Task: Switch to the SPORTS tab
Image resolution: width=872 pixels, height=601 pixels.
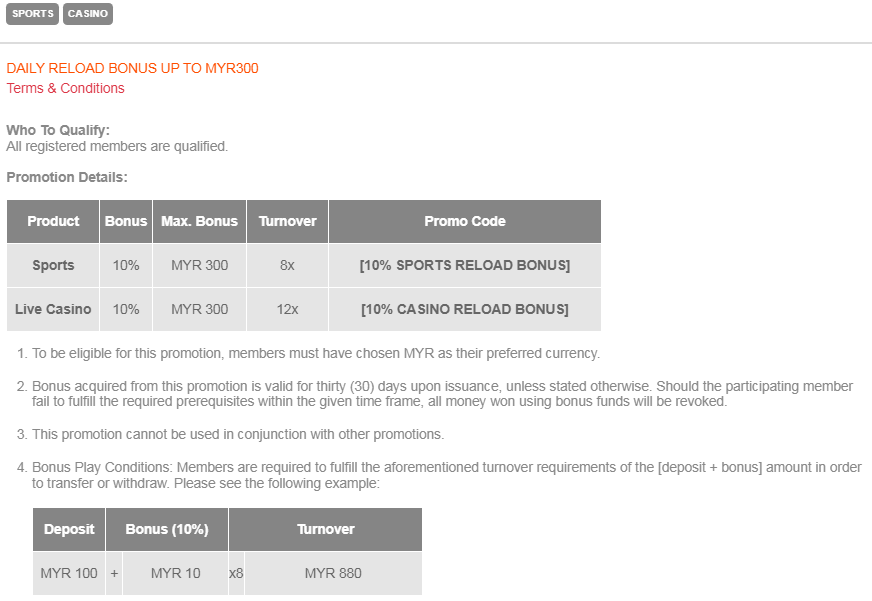Action: [33, 14]
